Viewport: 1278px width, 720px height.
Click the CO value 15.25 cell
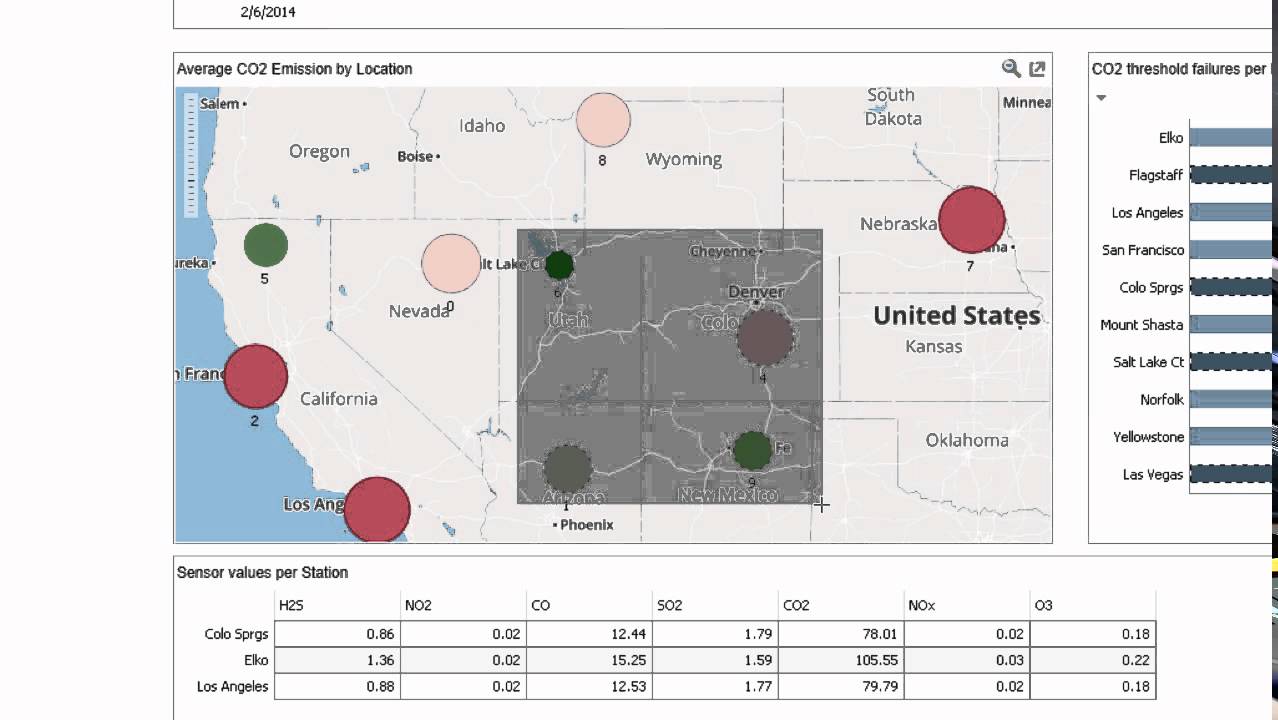pyautogui.click(x=589, y=660)
